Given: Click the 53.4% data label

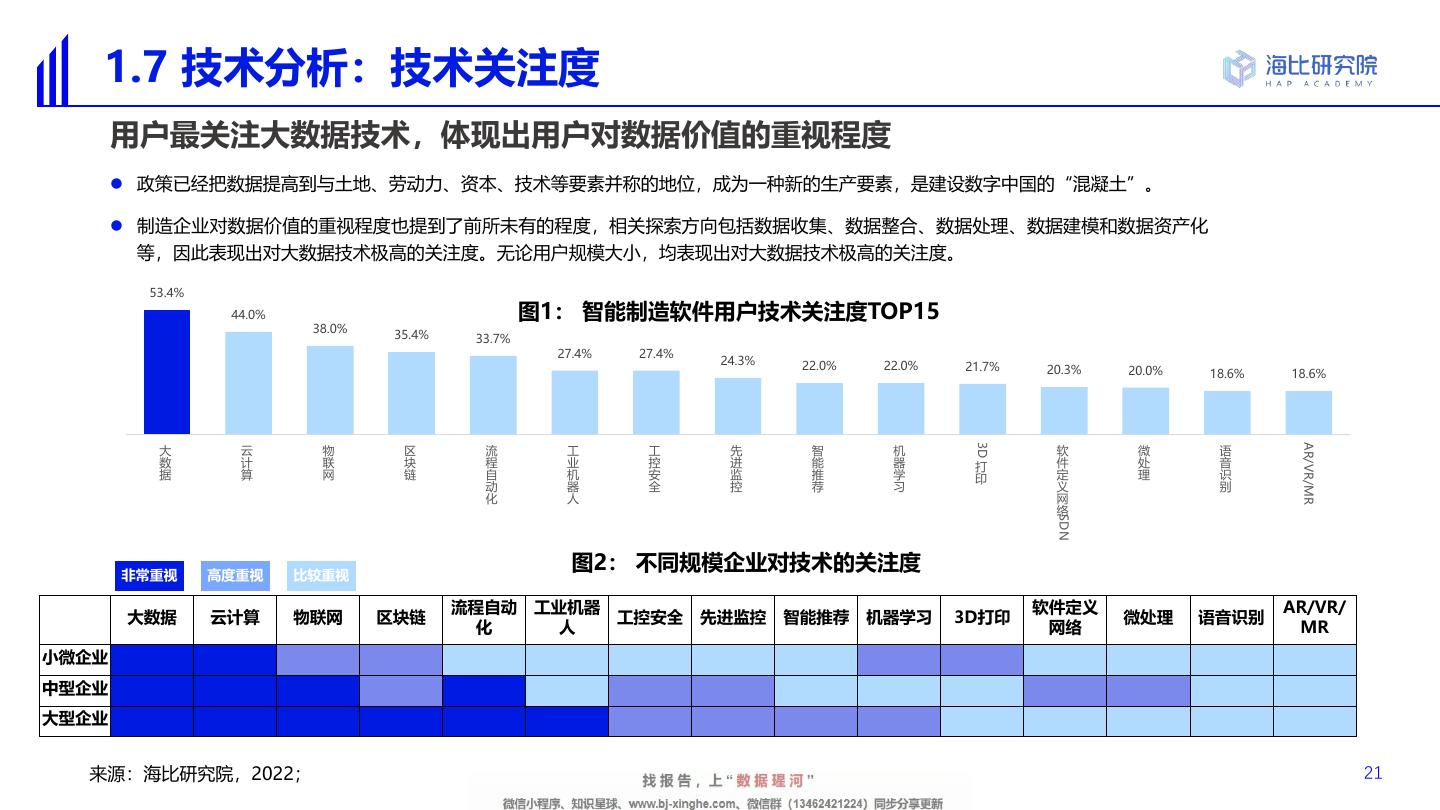Looking at the screenshot, I should pos(167,293).
